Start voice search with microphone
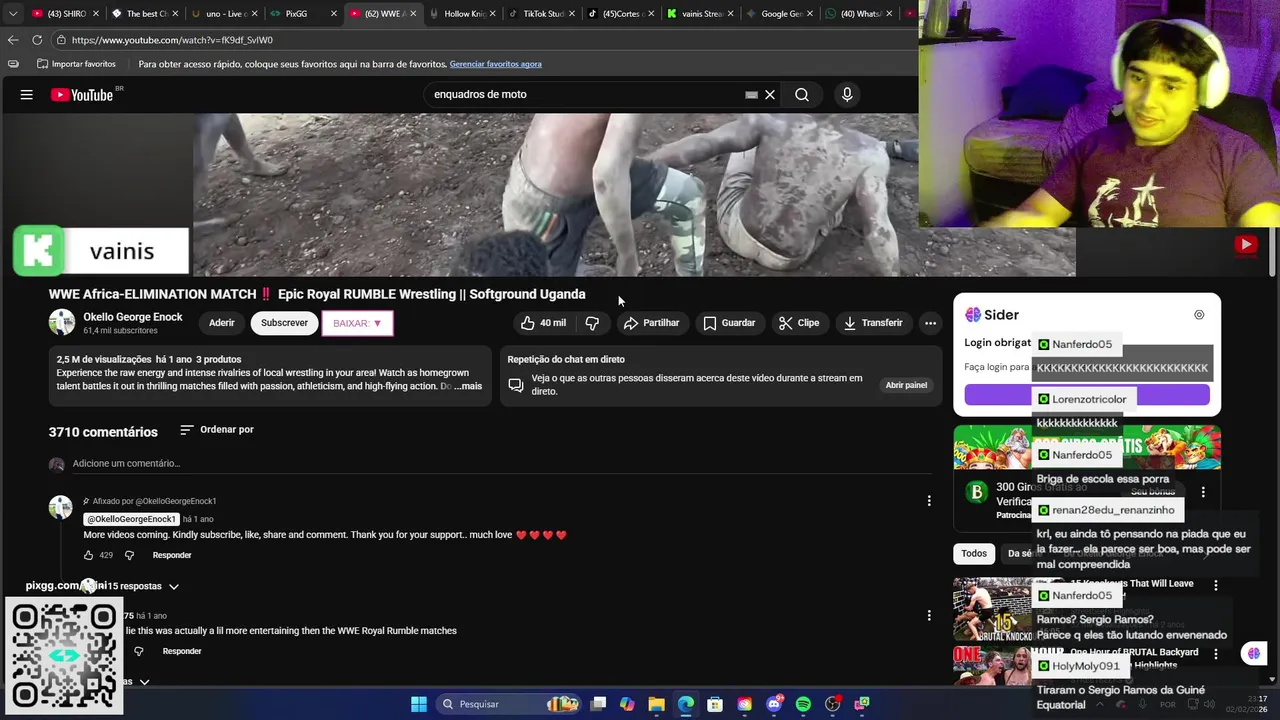This screenshot has width=1280, height=720. [847, 95]
